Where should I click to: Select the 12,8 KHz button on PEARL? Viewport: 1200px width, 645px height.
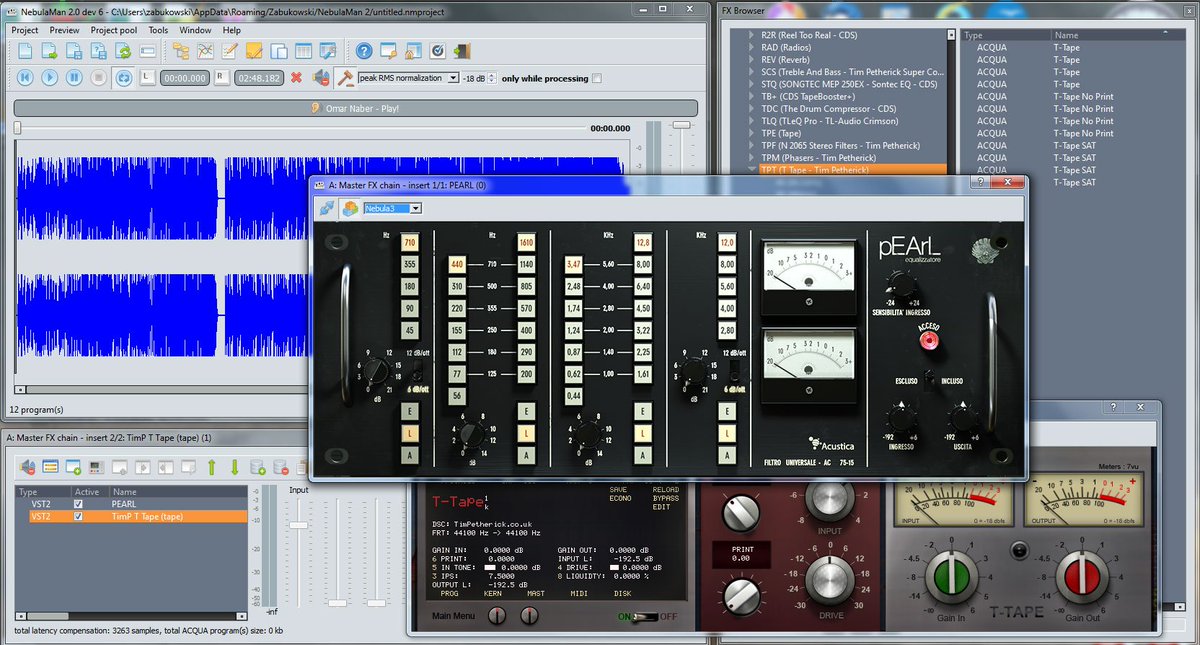point(643,242)
